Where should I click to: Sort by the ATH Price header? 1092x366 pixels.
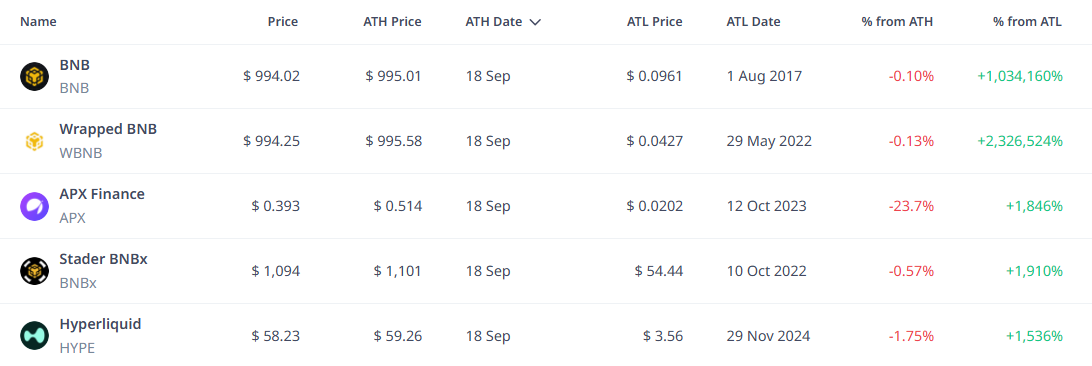(x=392, y=22)
